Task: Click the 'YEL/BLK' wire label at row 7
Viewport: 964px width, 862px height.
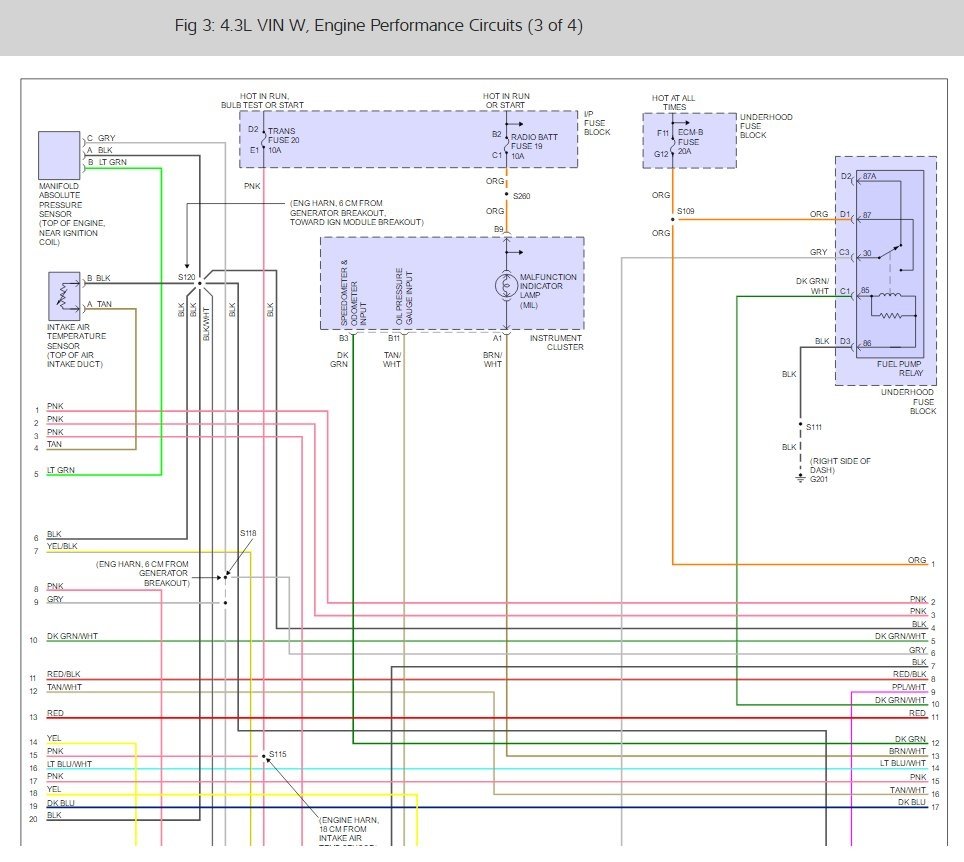Action: (62, 546)
